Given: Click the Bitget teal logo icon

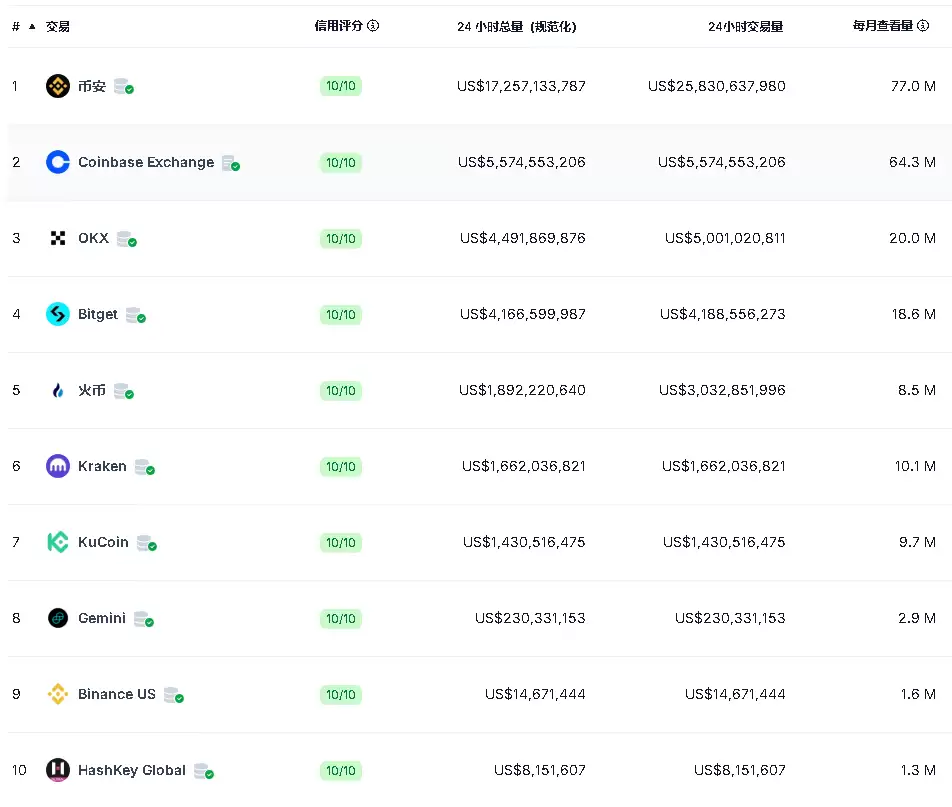Looking at the screenshot, I should [x=58, y=314].
